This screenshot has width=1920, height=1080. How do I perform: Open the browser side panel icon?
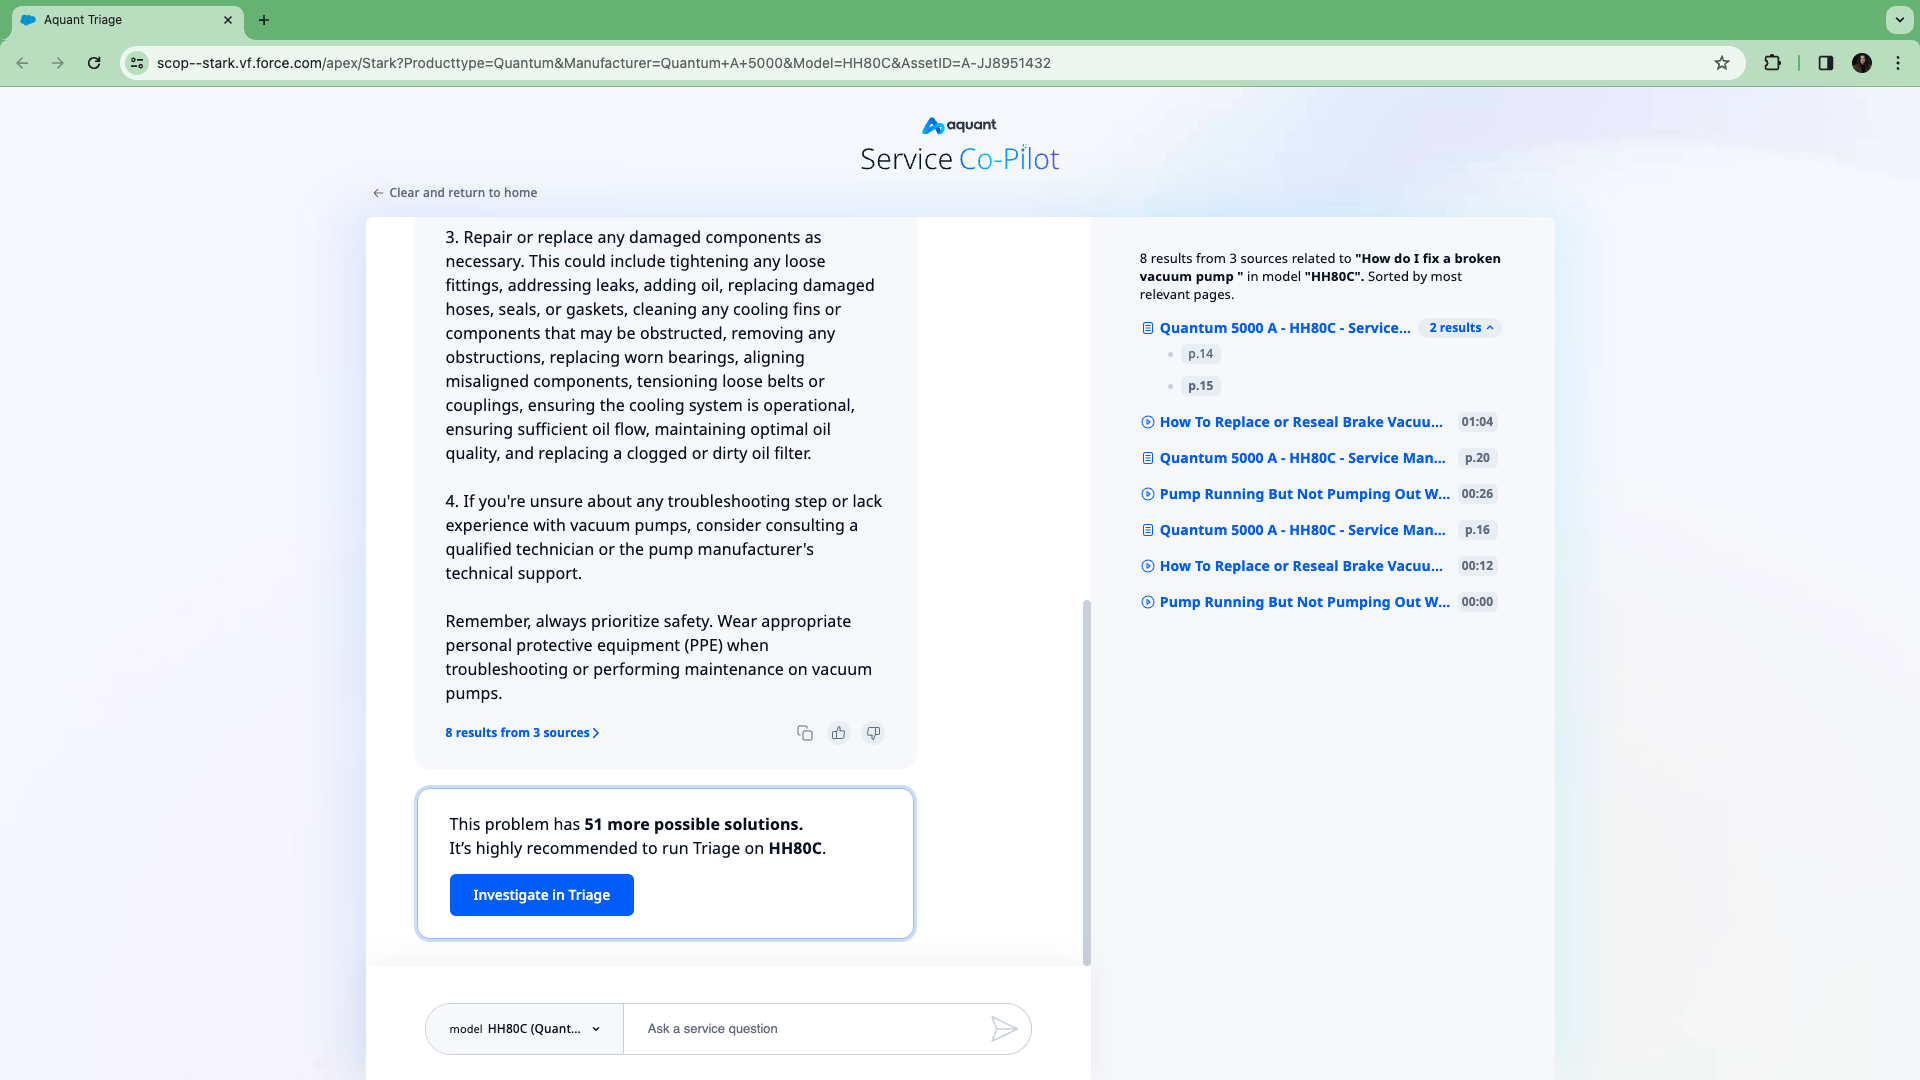coord(1824,62)
